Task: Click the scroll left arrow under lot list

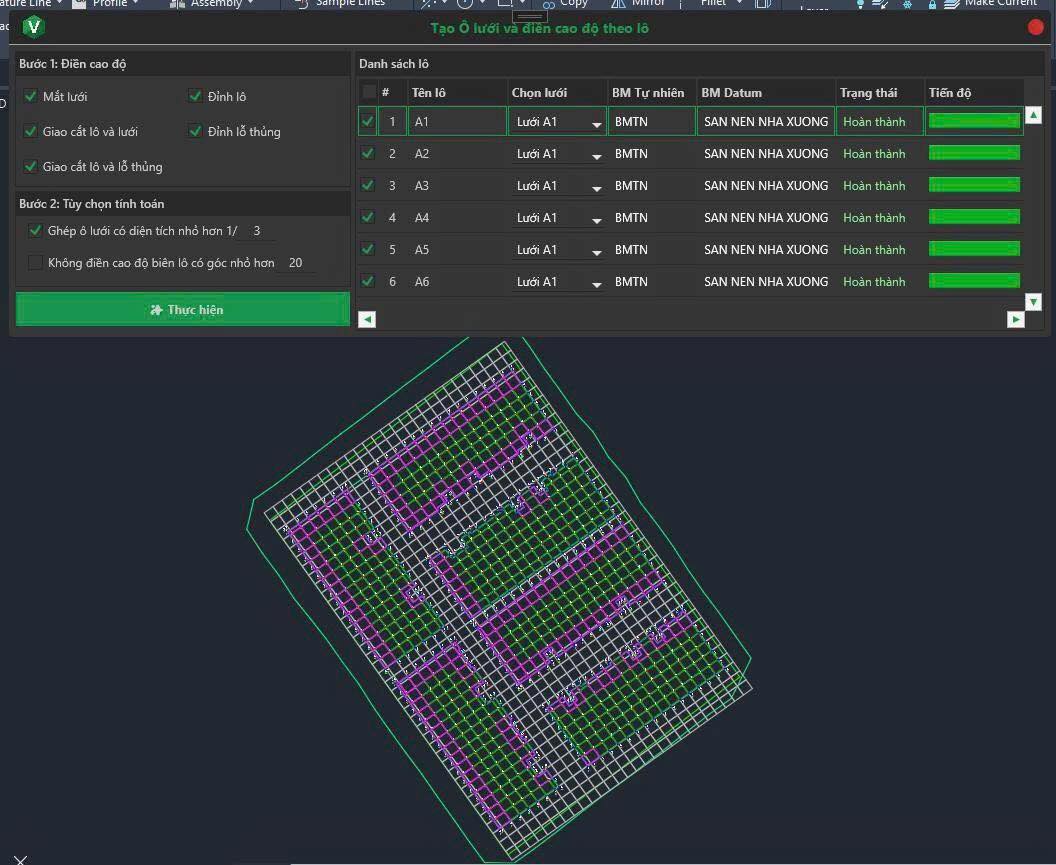Action: (367, 319)
